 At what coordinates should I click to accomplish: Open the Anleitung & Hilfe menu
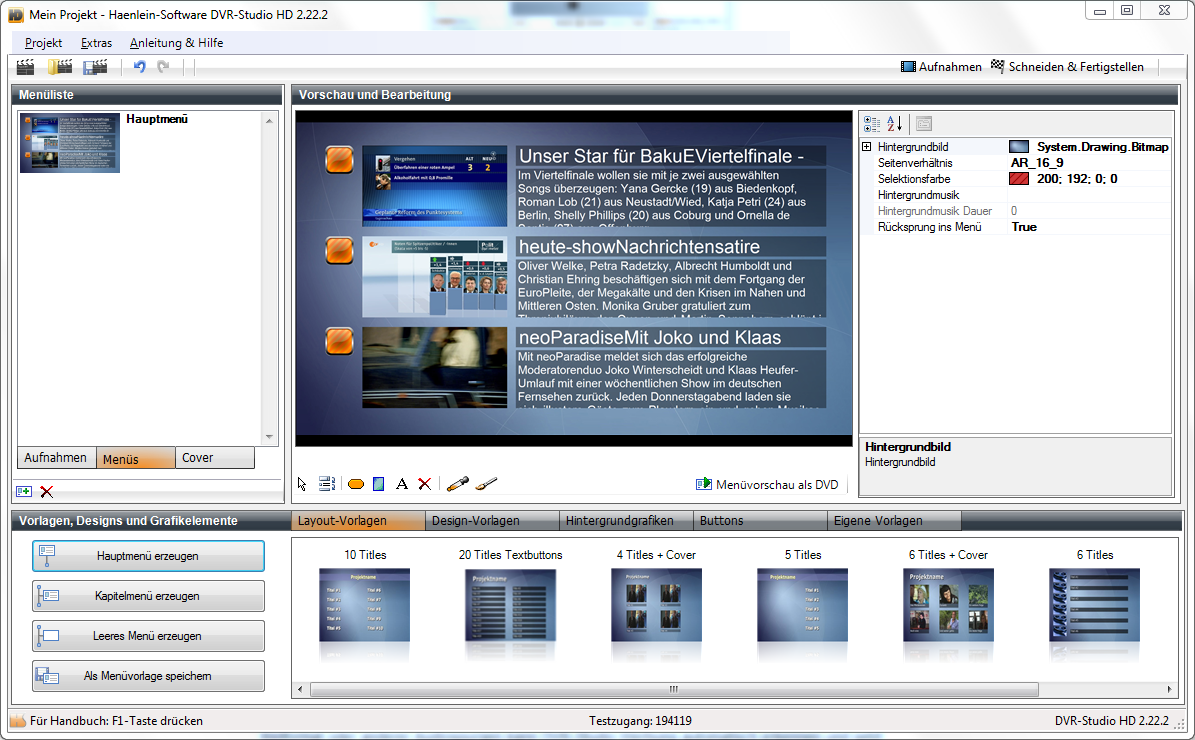pyautogui.click(x=176, y=43)
